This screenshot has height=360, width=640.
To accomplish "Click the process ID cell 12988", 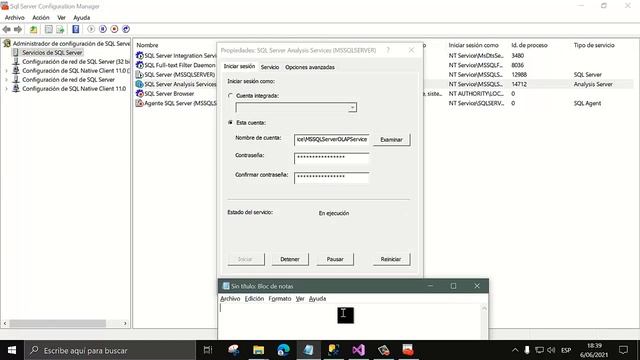I will tap(519, 75).
